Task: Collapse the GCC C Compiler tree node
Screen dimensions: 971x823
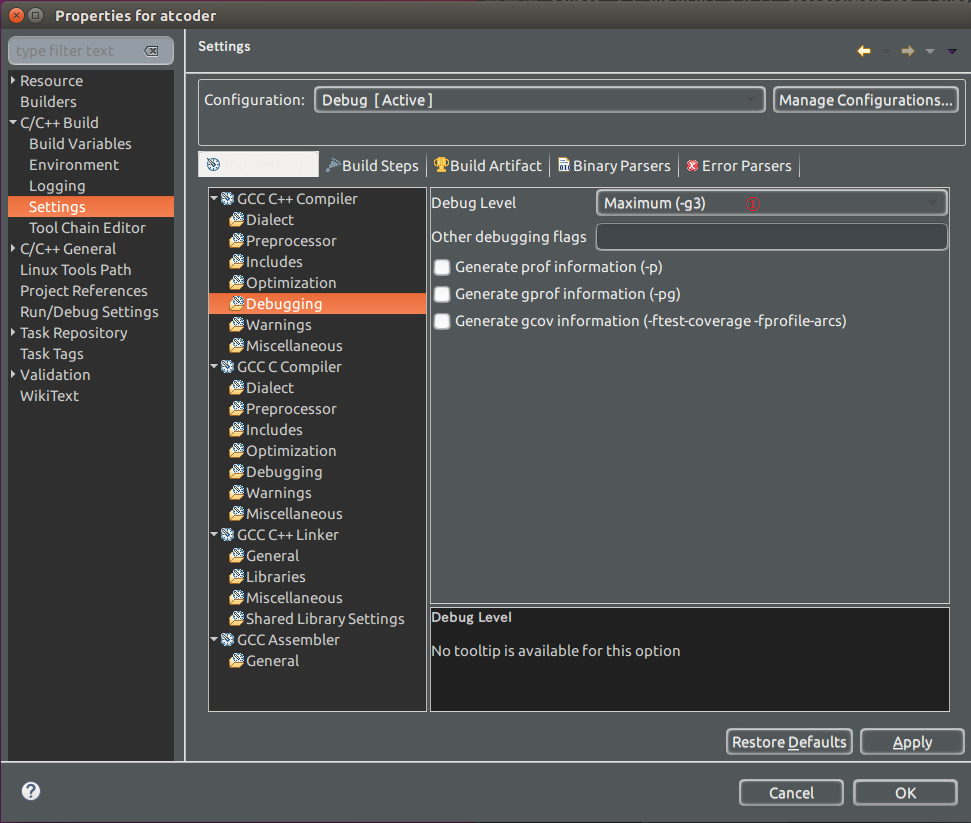Action: (x=213, y=366)
